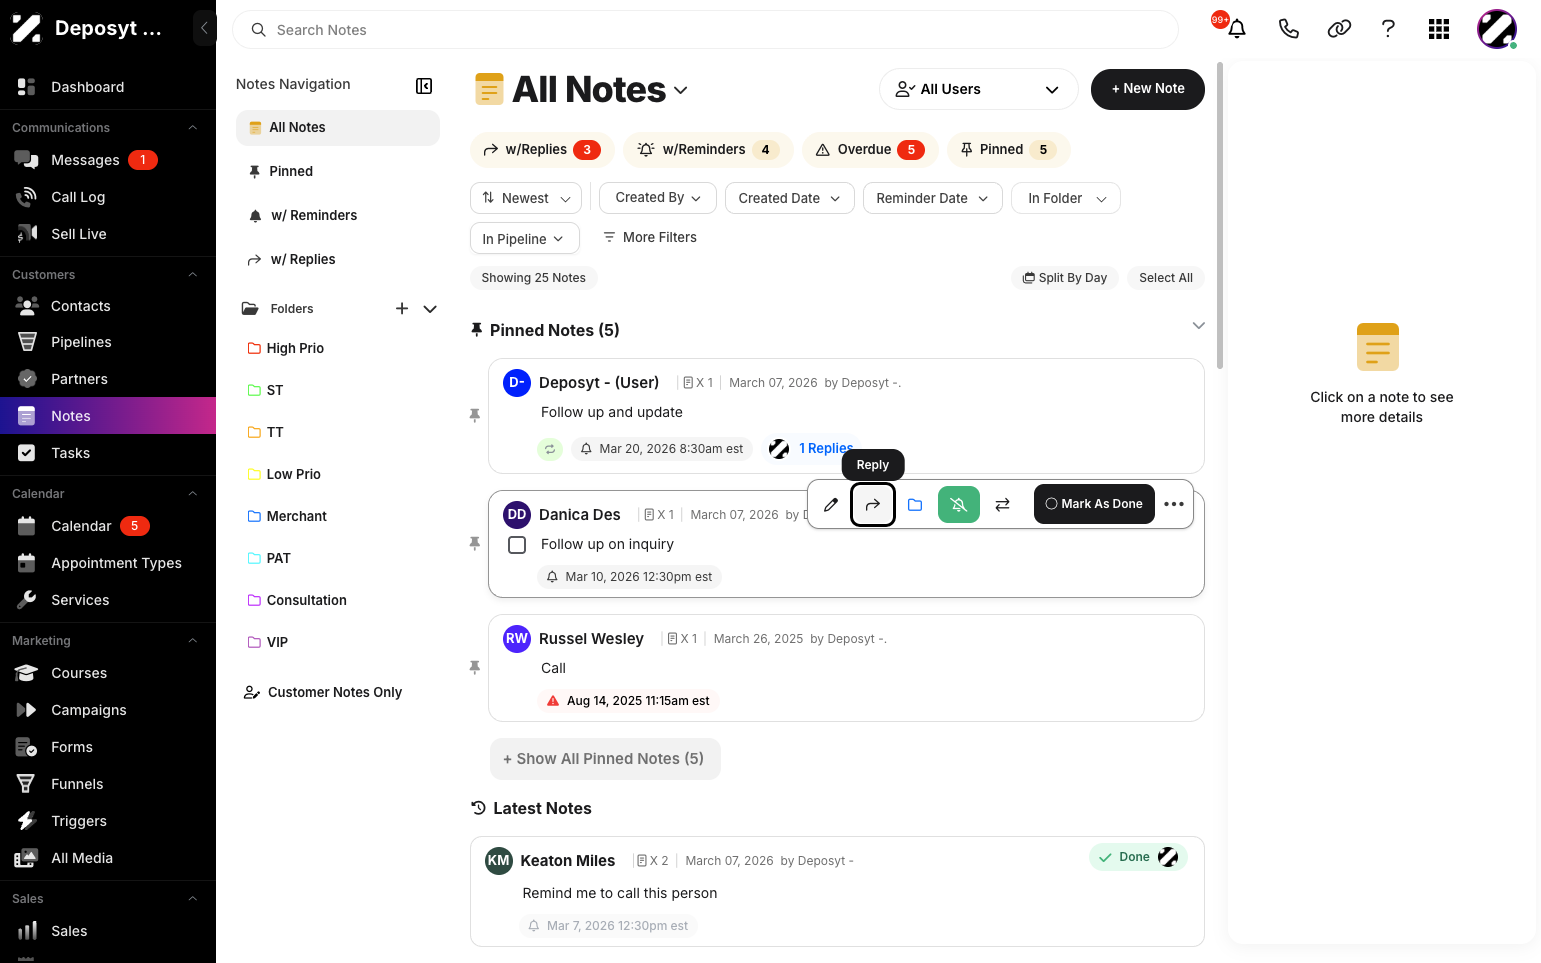Toggle the w/Reminders filter chip
Screen dimensions: 1541x963
click(708, 150)
